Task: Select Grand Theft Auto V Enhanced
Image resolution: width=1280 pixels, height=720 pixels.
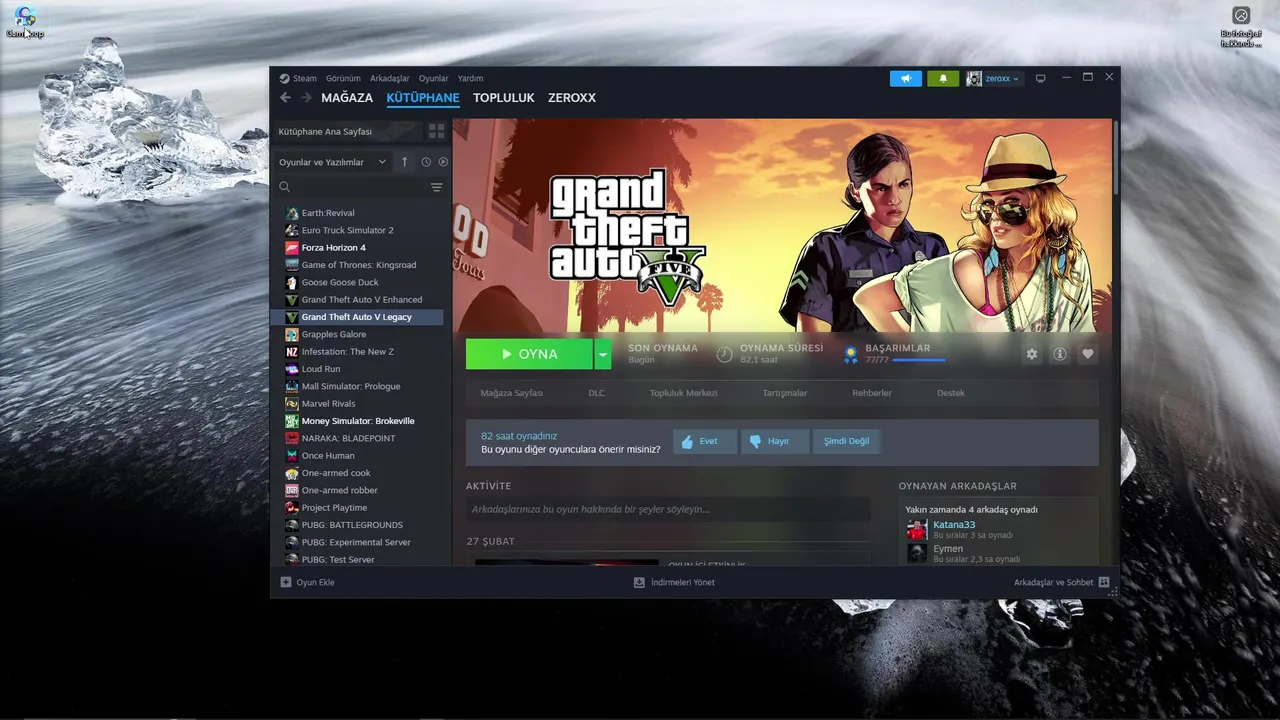Action: tap(360, 299)
